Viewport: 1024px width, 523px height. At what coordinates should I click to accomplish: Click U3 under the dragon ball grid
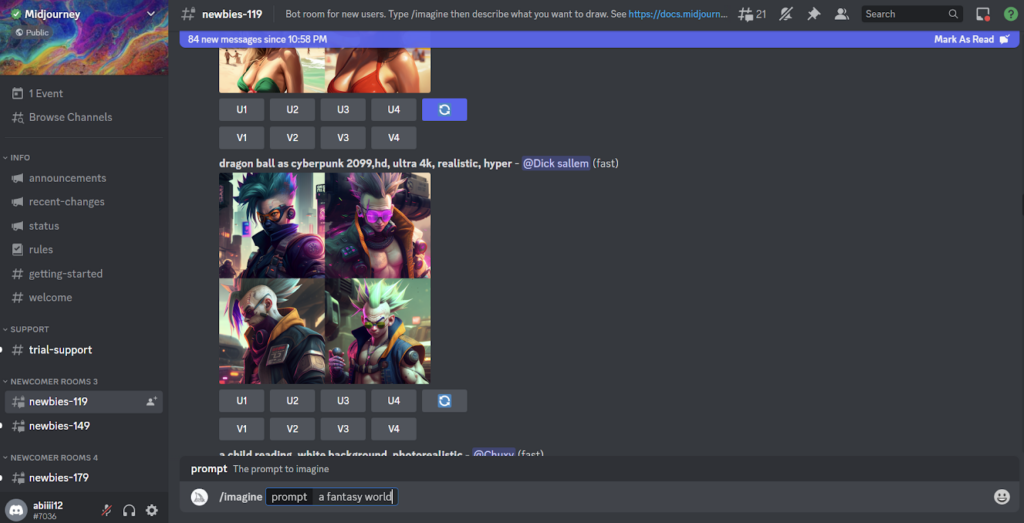coord(343,401)
